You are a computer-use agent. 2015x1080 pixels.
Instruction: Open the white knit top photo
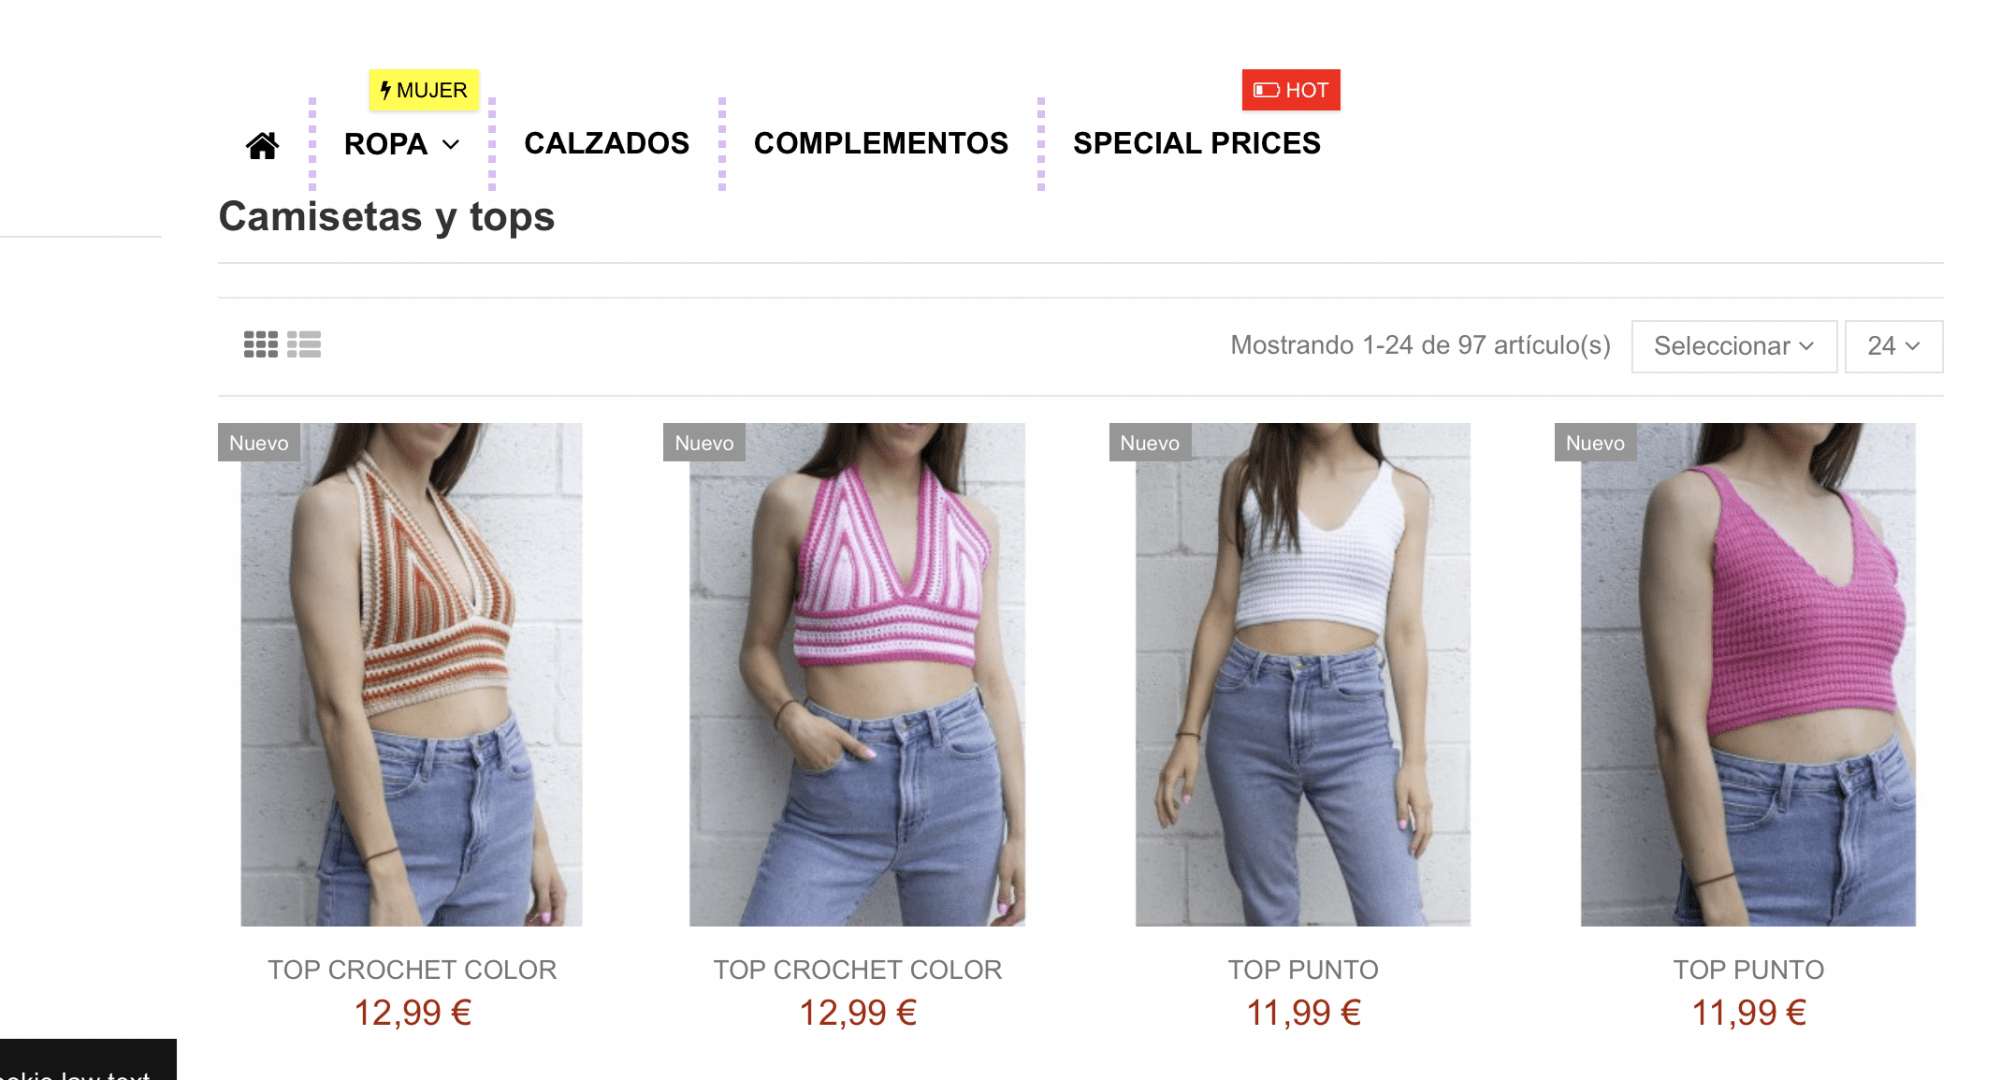[x=1303, y=674]
